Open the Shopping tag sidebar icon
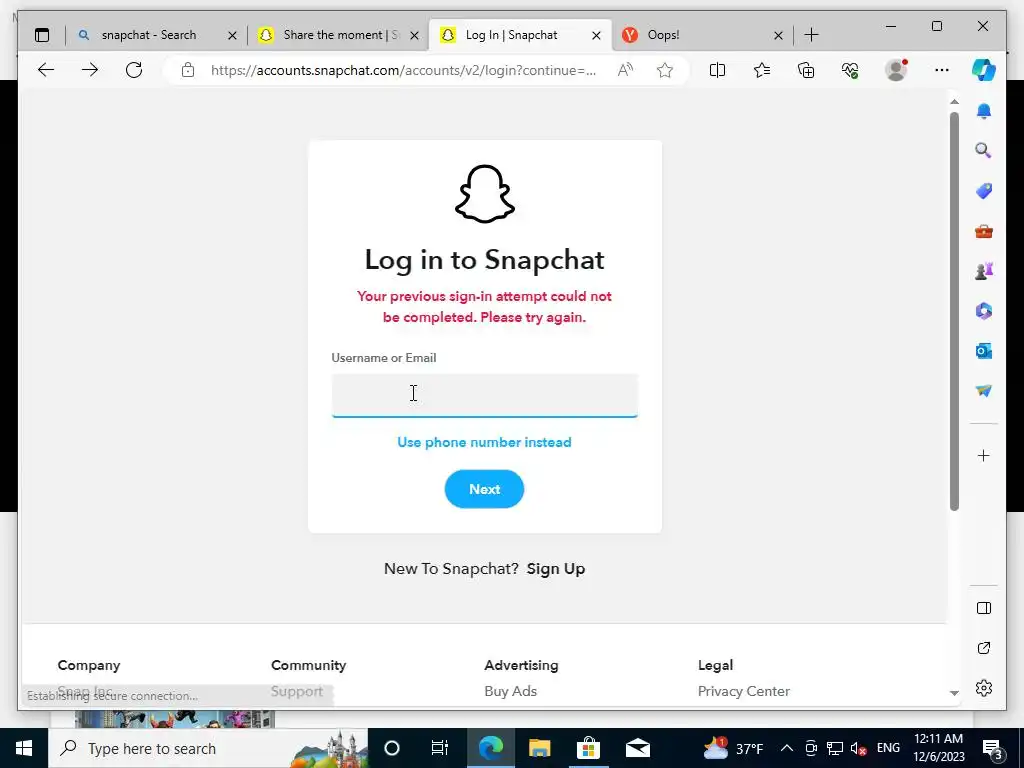Screen dimensions: 1024x768 coord(984,191)
